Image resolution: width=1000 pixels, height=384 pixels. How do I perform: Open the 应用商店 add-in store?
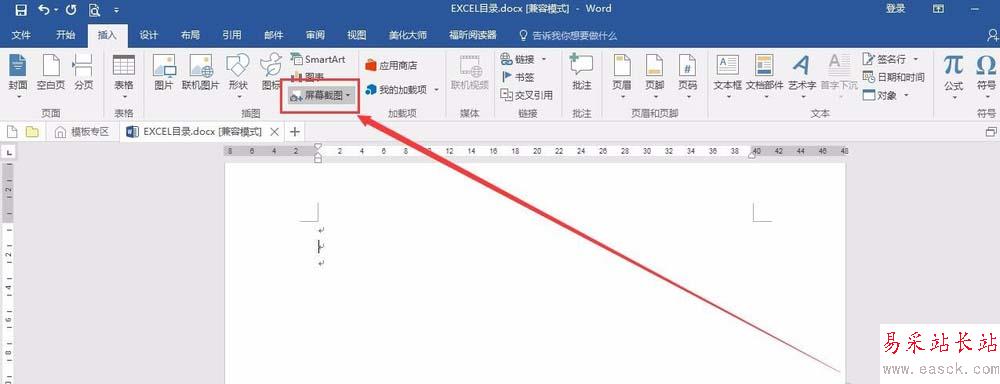[x=391, y=65]
